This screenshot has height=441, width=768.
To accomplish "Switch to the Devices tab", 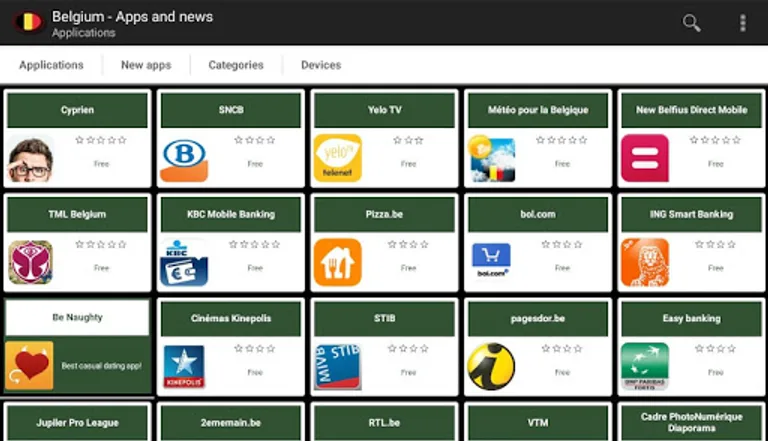I will tap(321, 65).
